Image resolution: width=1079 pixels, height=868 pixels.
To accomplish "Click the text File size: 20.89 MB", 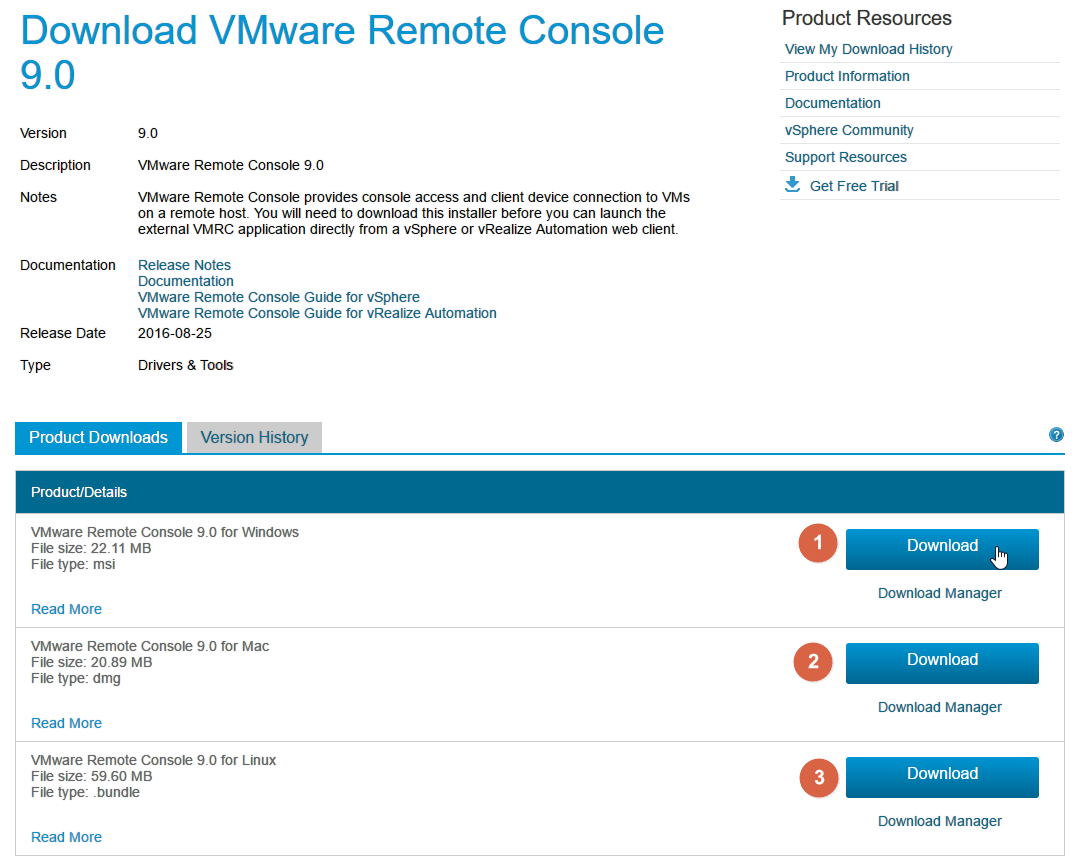I will 92,662.
